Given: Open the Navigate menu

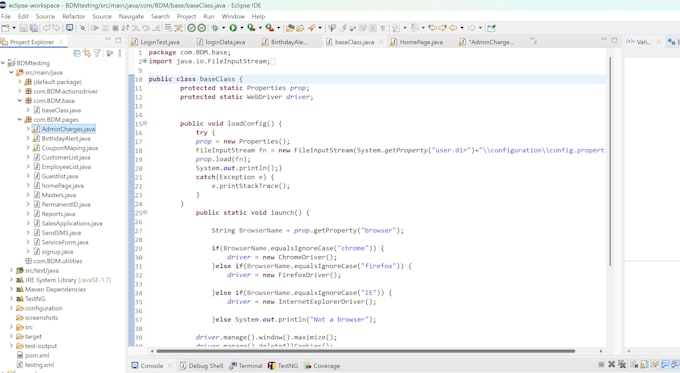Looking at the screenshot, I should coord(131,16).
